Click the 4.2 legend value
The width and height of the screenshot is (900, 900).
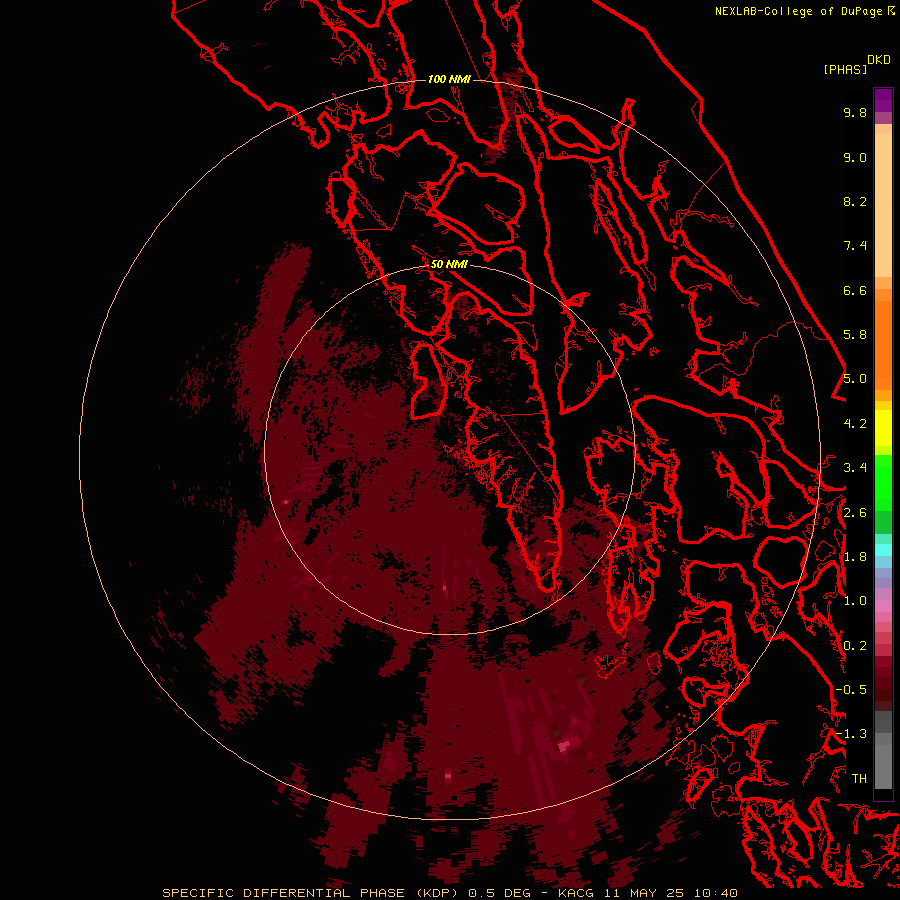click(x=855, y=424)
